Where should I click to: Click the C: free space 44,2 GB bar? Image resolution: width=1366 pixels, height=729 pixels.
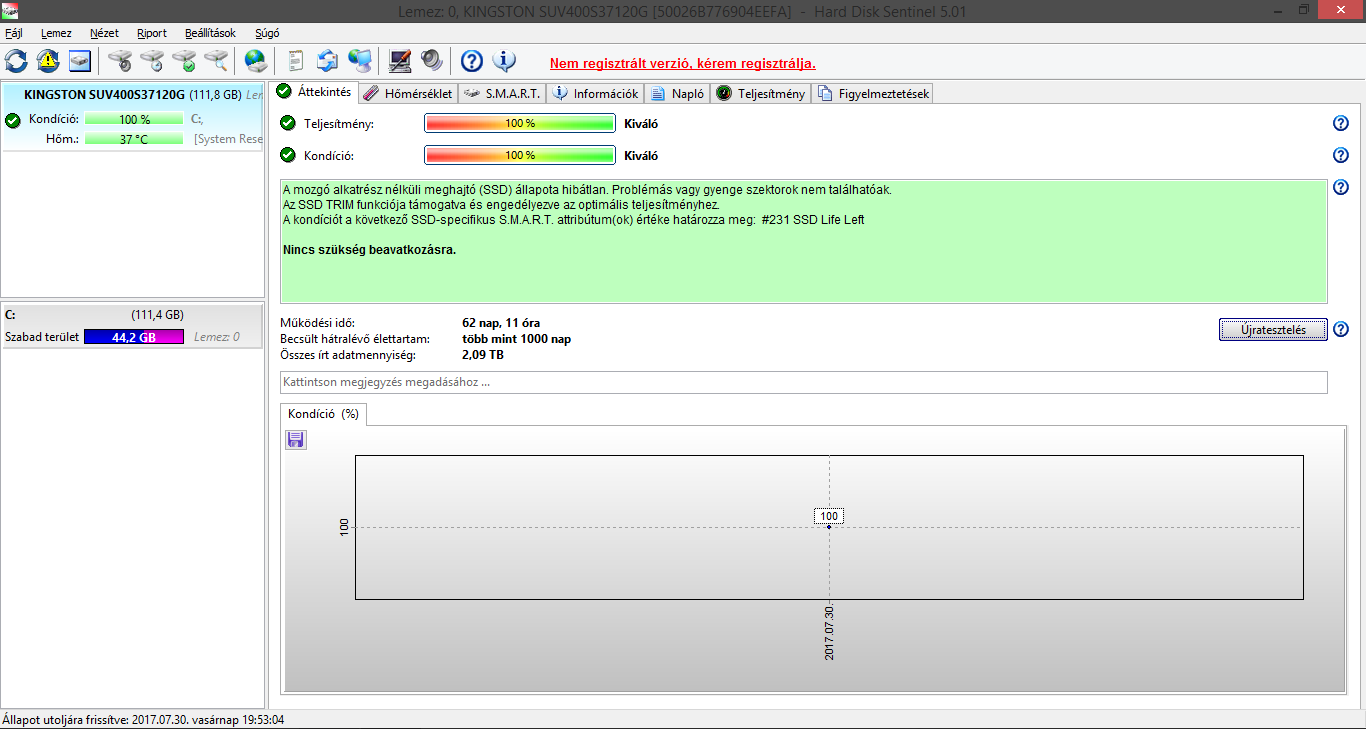[x=134, y=337]
